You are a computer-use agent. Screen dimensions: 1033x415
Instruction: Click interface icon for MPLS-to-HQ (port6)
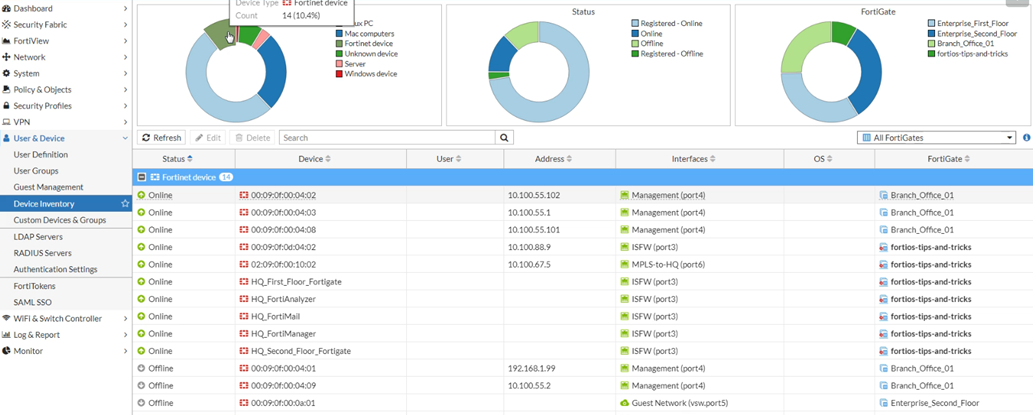click(625, 264)
